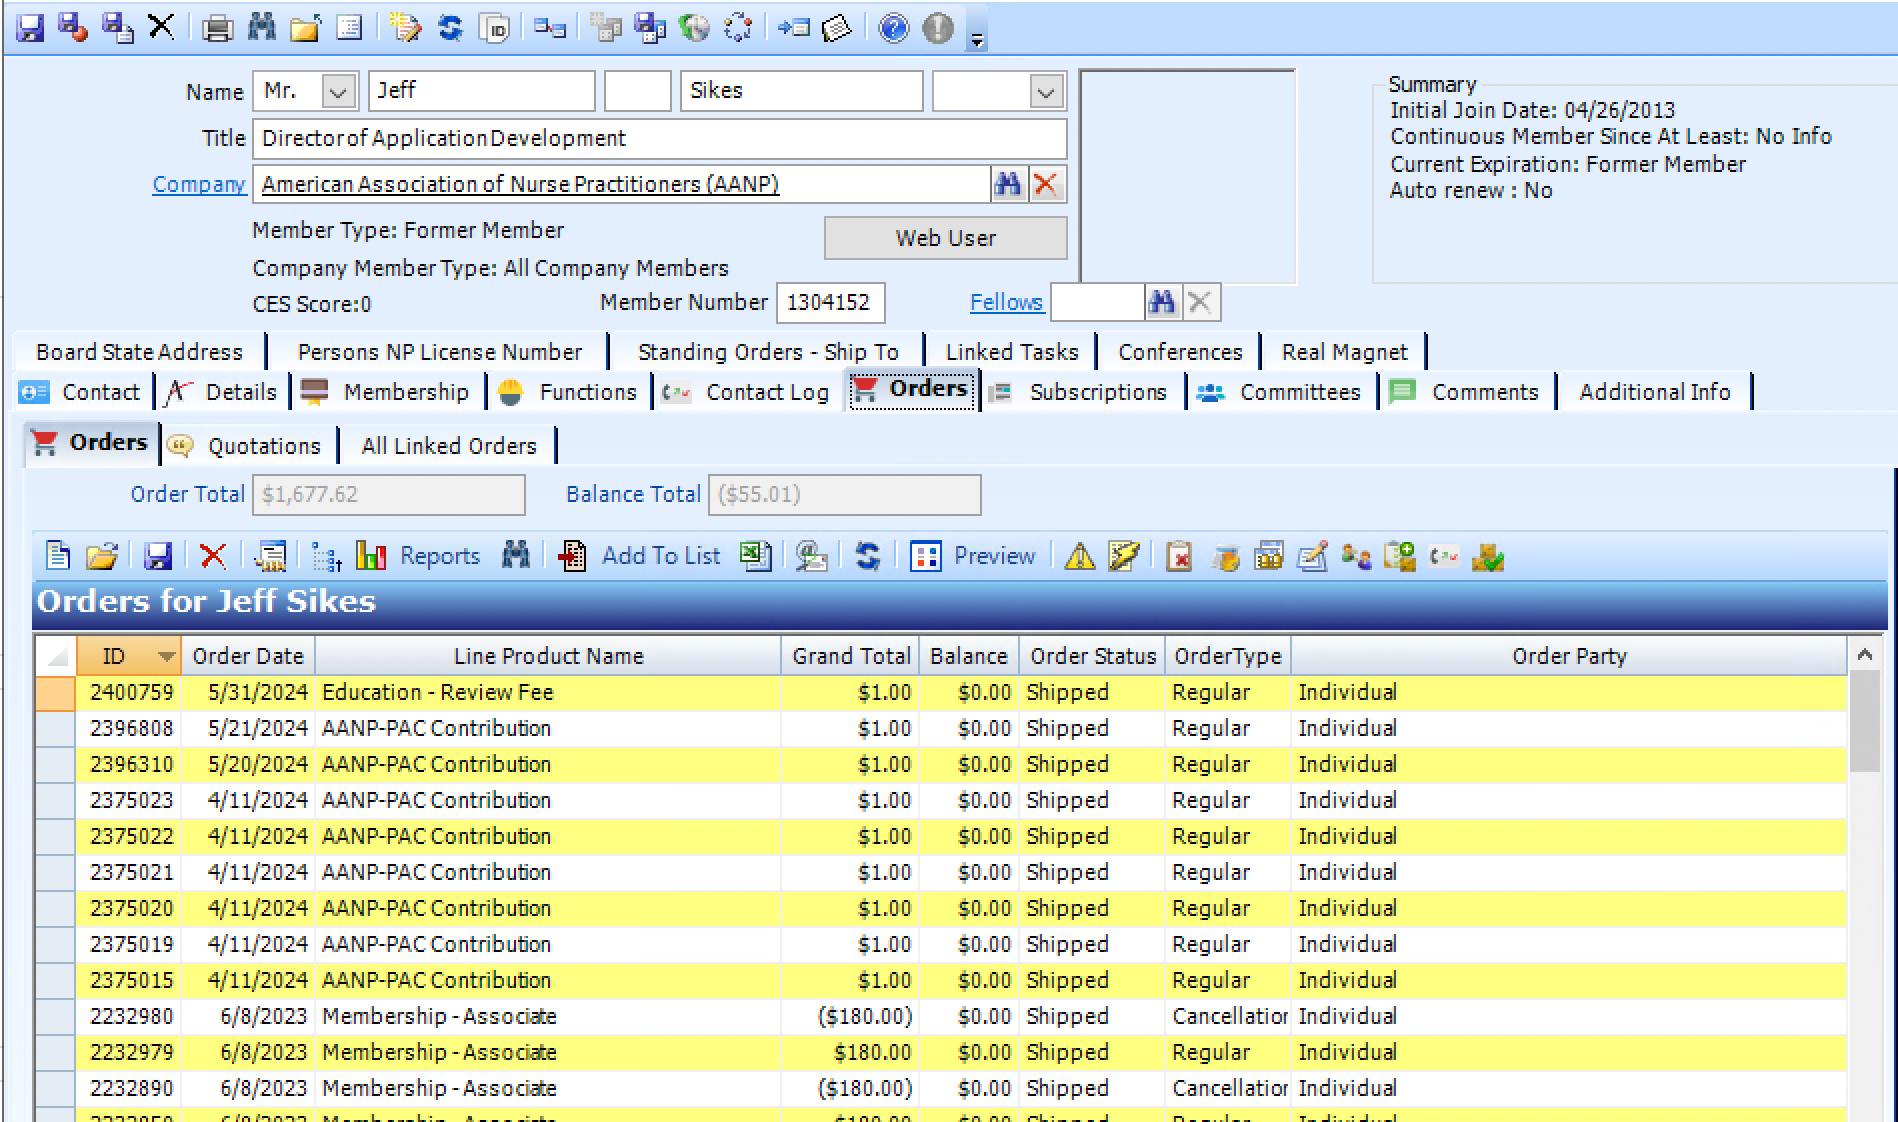The height and width of the screenshot is (1122, 1898).
Task: Refresh the orders list with the blue arrows icon
Action: point(867,556)
